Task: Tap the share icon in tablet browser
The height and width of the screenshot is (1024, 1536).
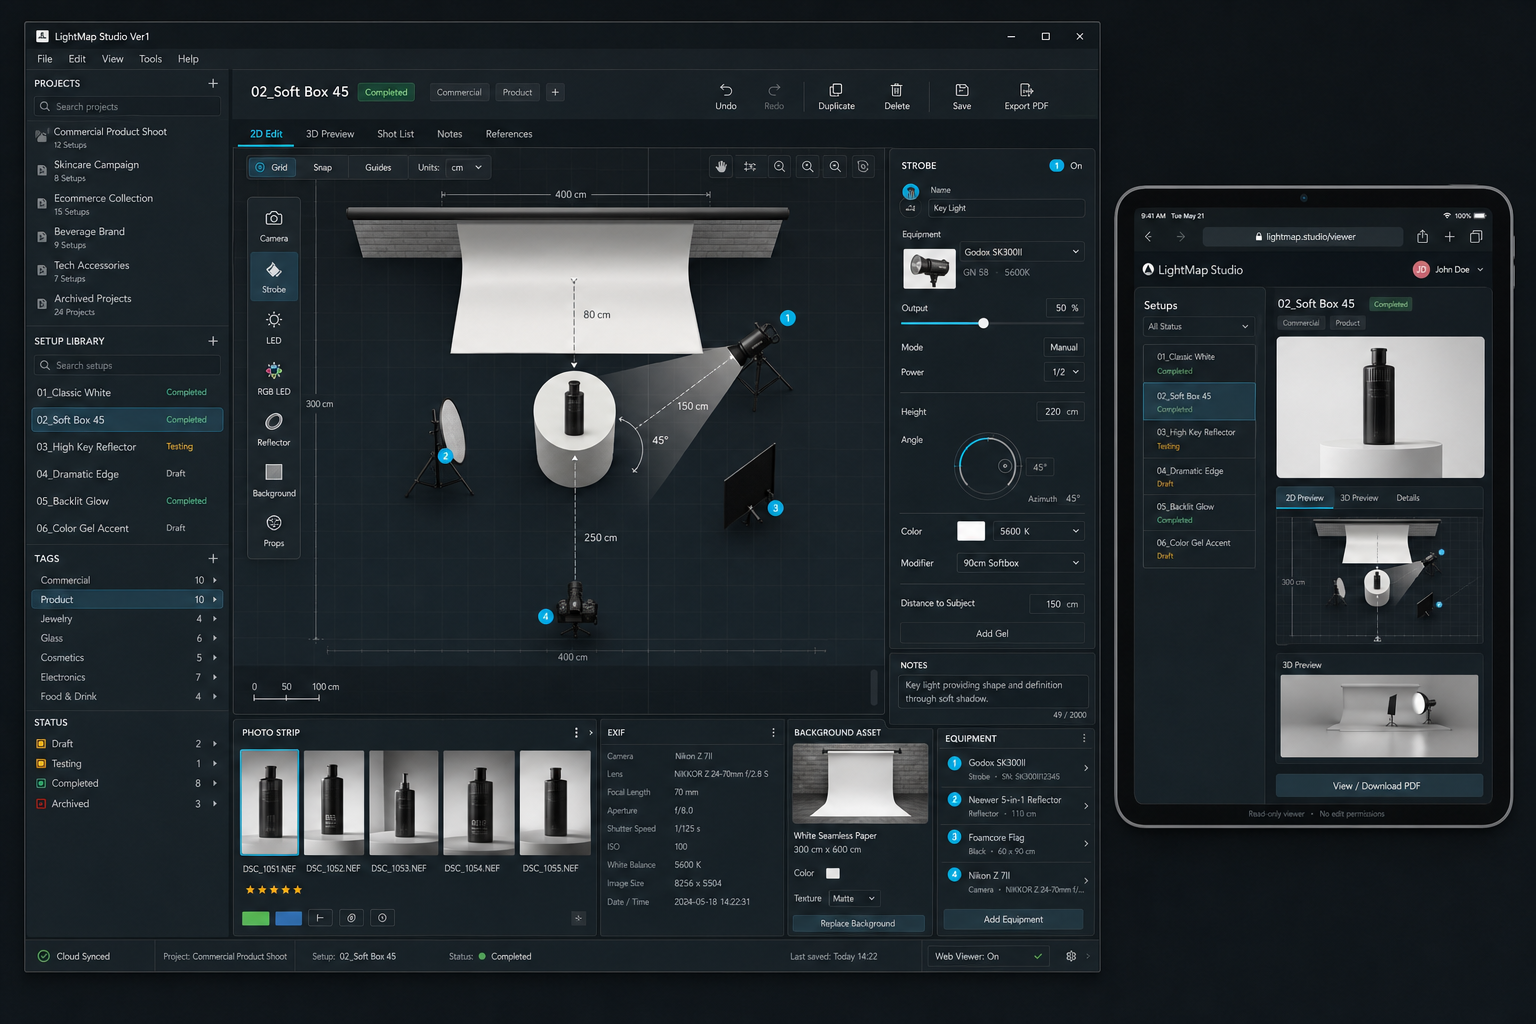Action: click(1422, 237)
